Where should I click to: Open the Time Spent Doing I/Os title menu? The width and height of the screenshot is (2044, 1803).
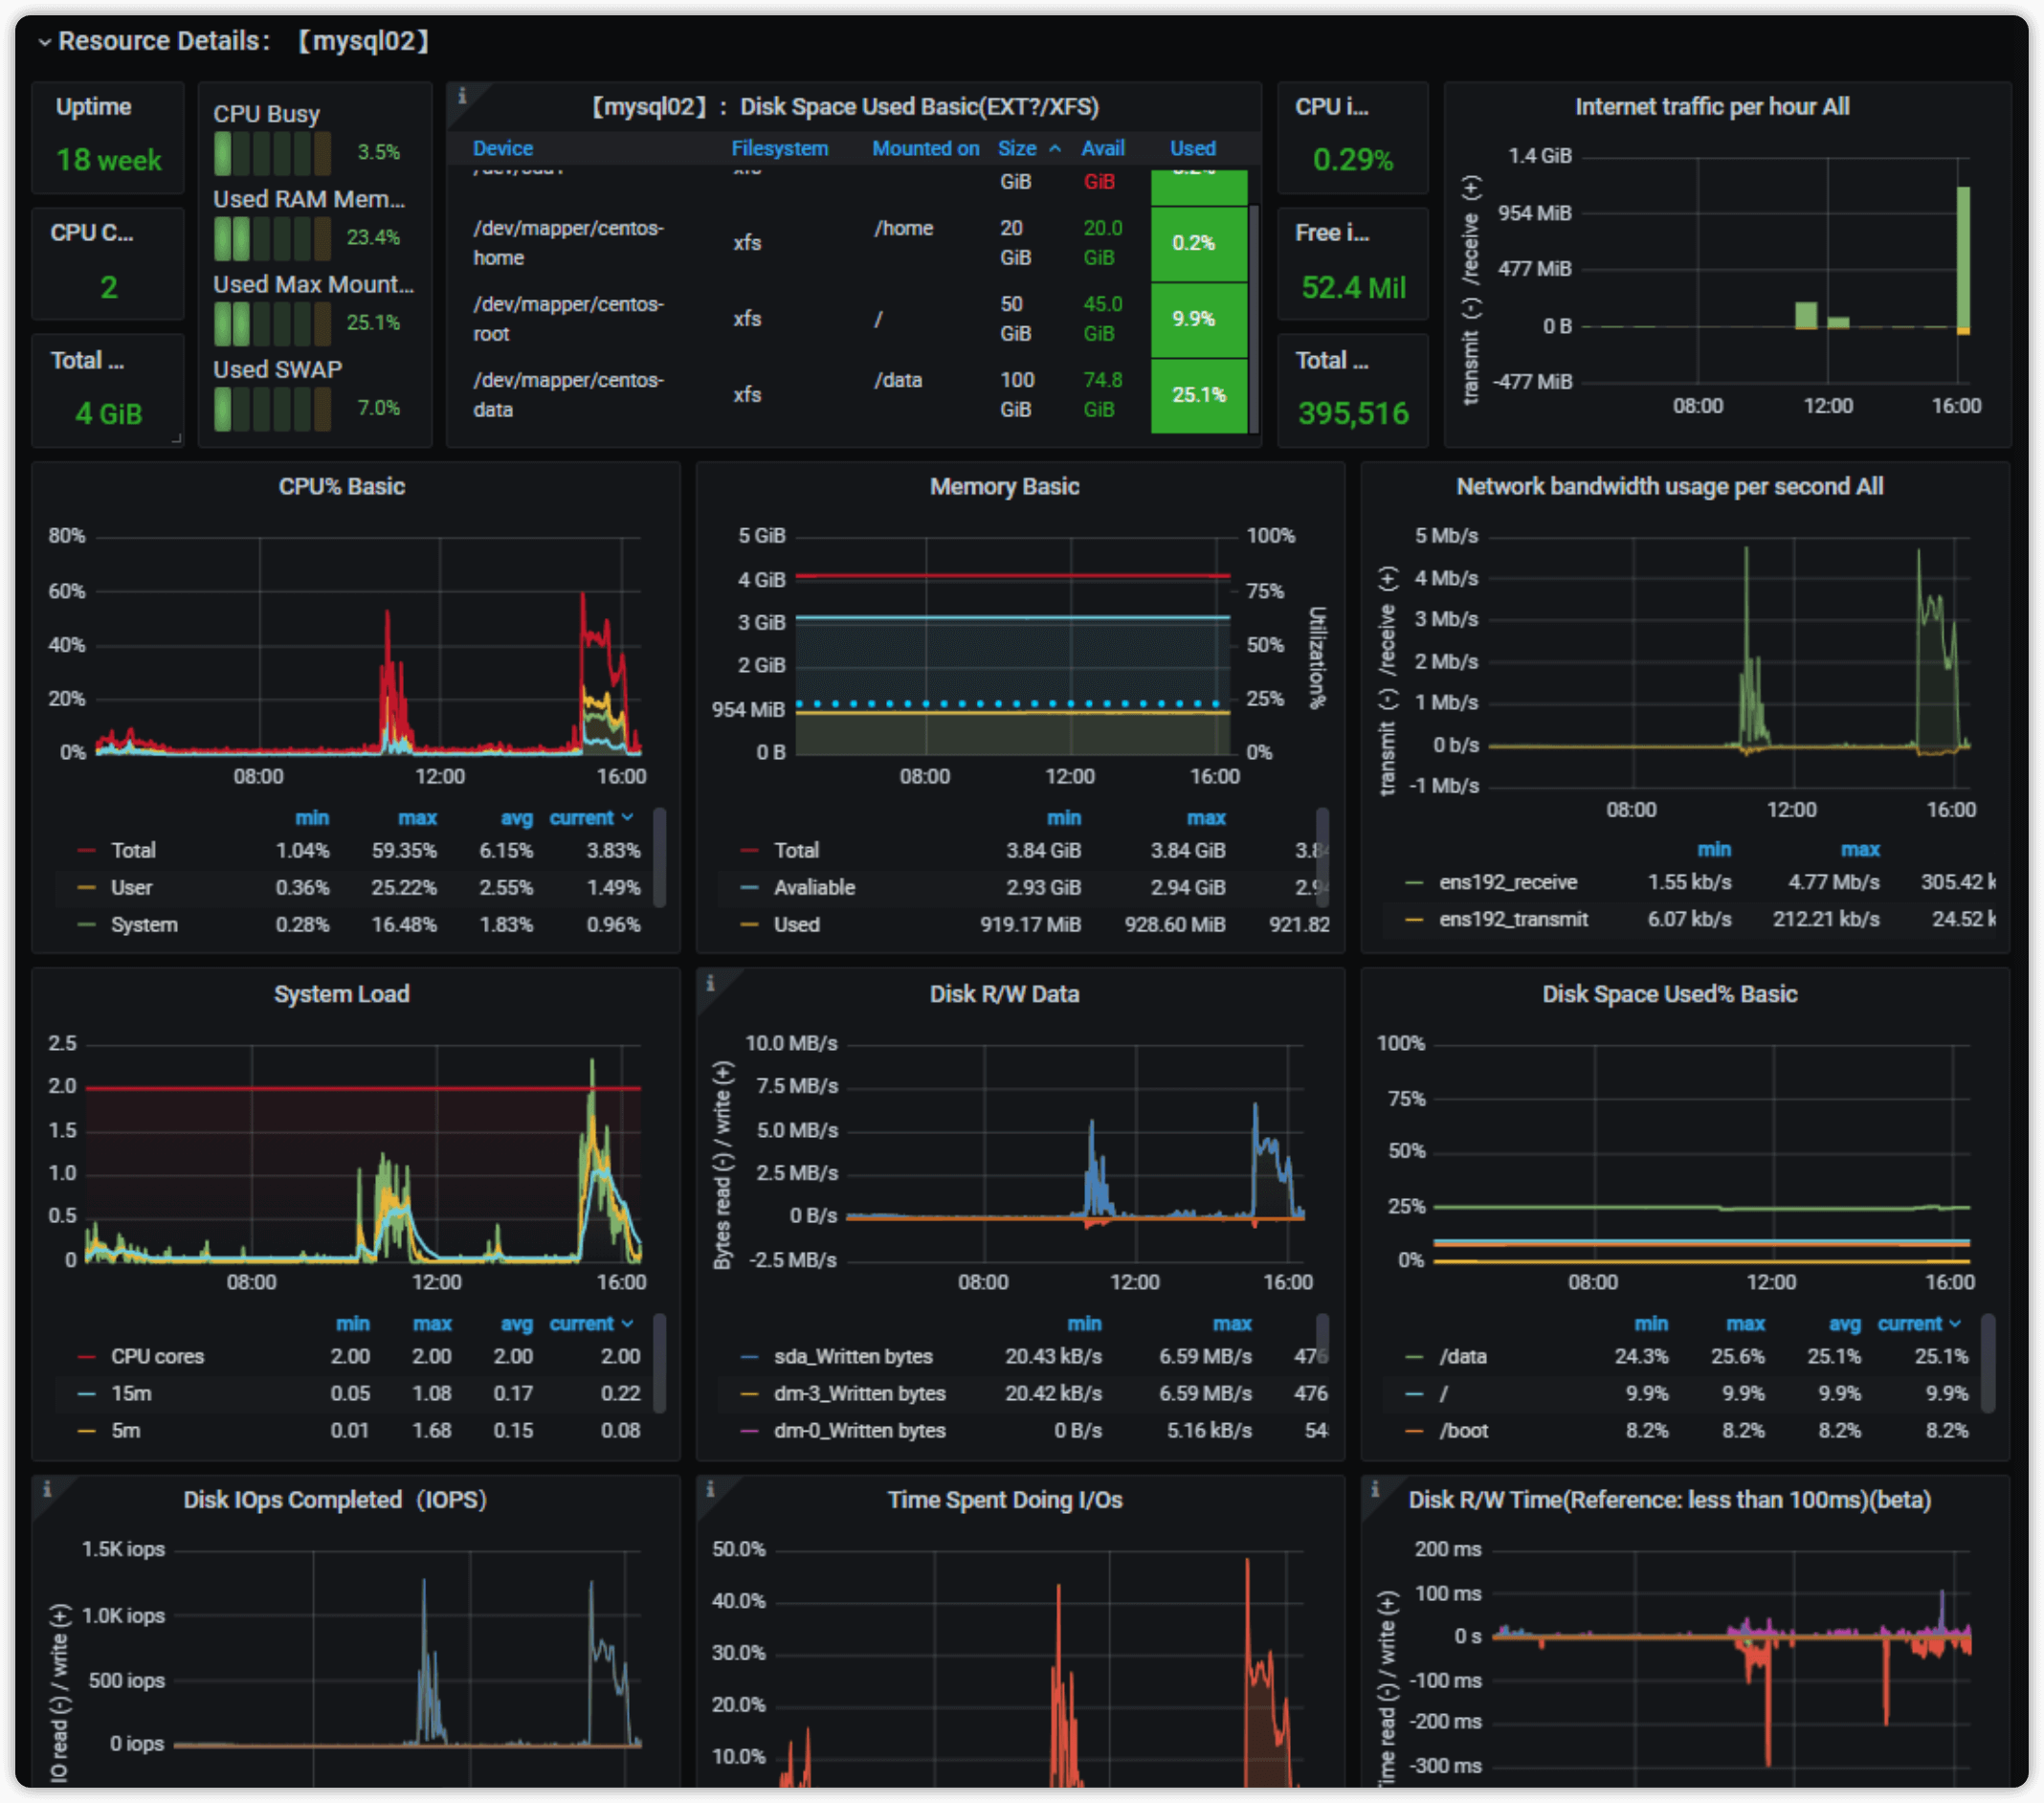[x=1004, y=1500]
